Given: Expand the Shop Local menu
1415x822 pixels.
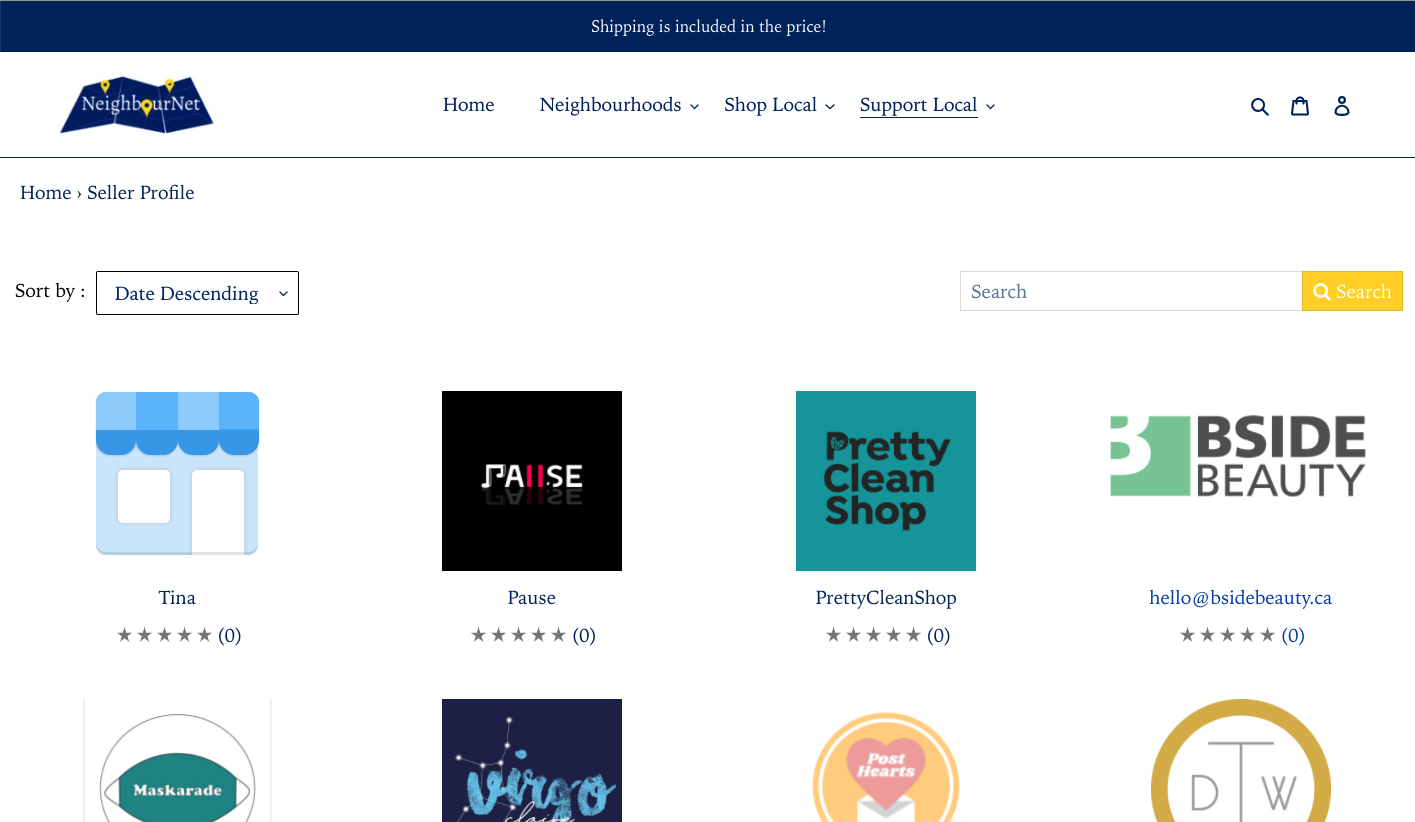Looking at the screenshot, I should pyautogui.click(x=779, y=105).
